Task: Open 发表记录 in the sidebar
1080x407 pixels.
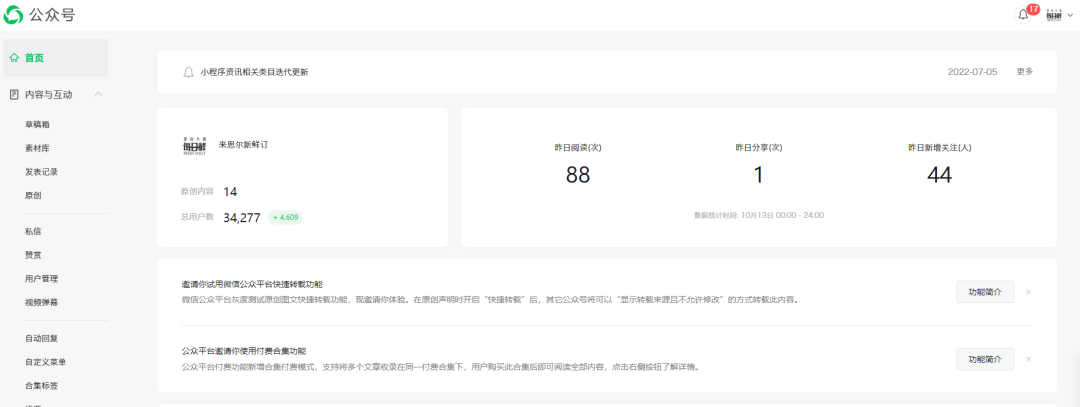Action: point(41,171)
